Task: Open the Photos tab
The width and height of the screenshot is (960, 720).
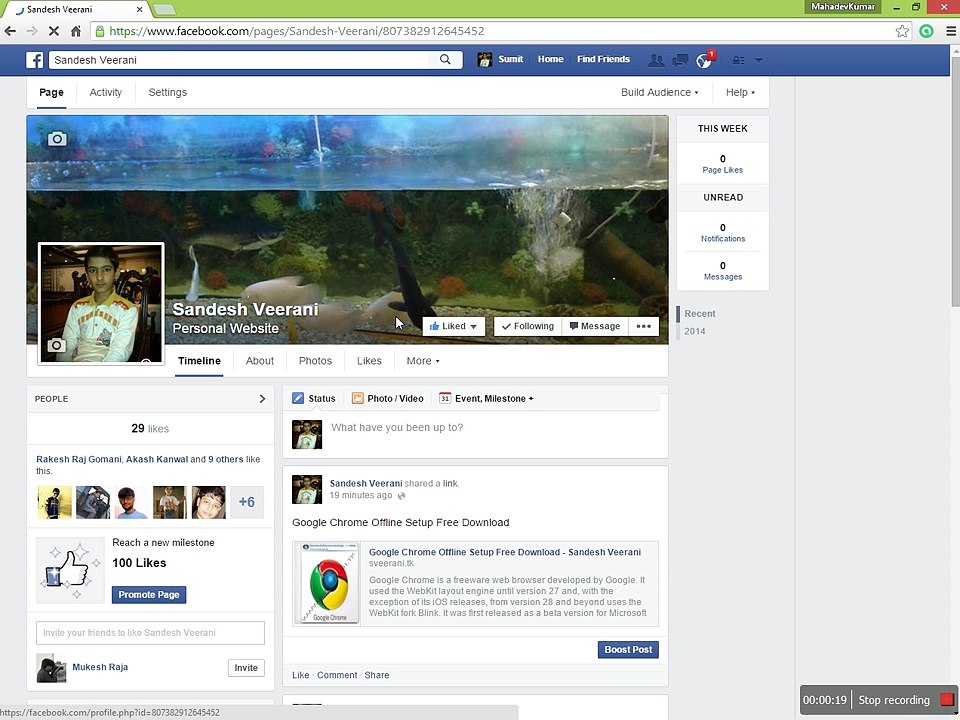Action: 315,361
